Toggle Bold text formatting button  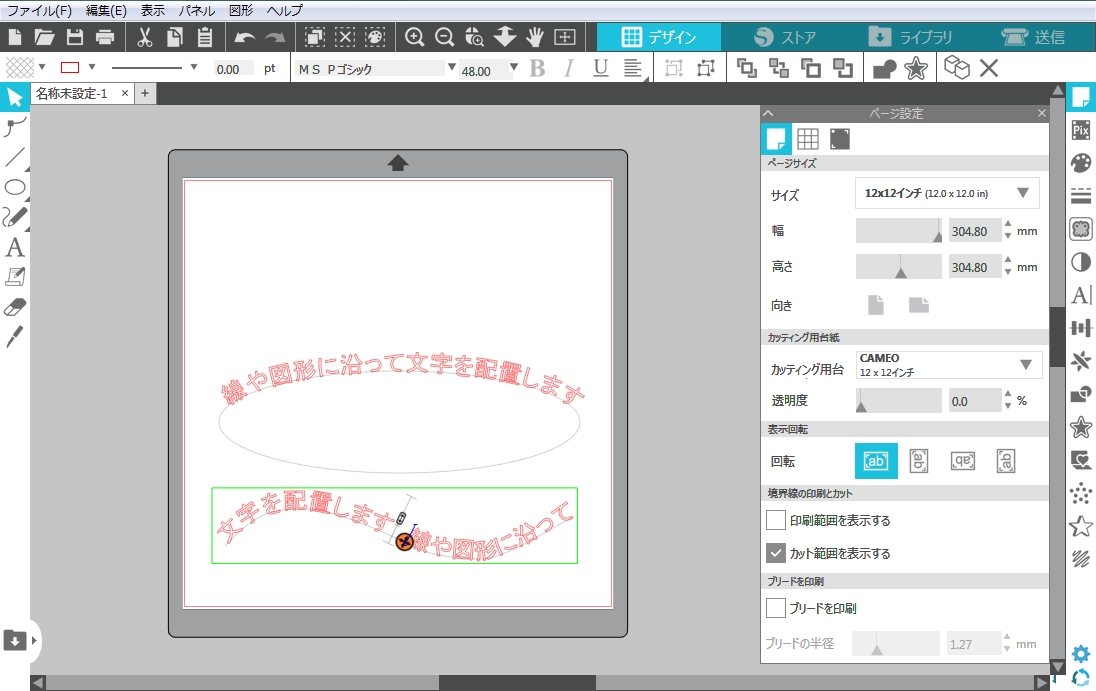pyautogui.click(x=537, y=68)
